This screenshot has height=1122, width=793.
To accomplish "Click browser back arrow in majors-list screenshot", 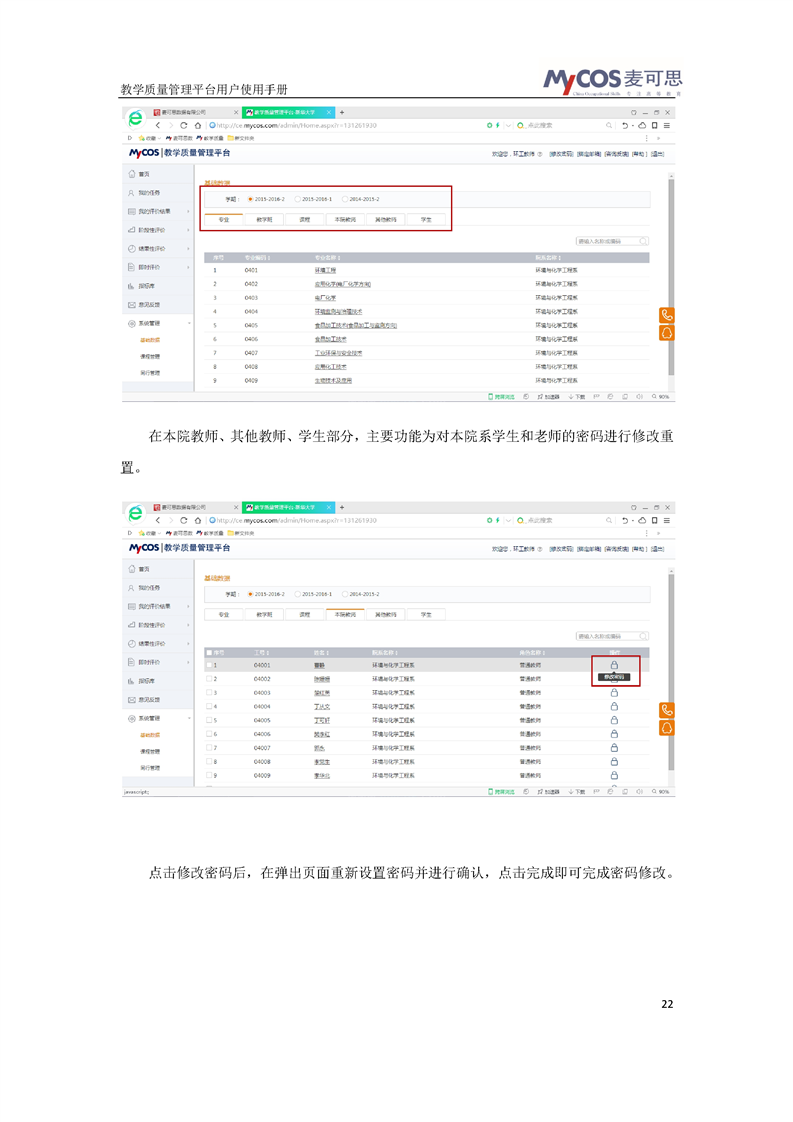I will pos(158,125).
